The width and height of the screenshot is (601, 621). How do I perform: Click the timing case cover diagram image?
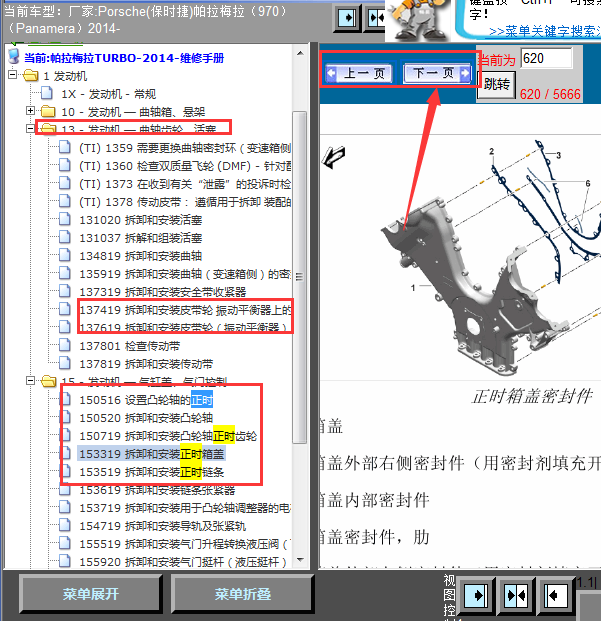click(461, 257)
